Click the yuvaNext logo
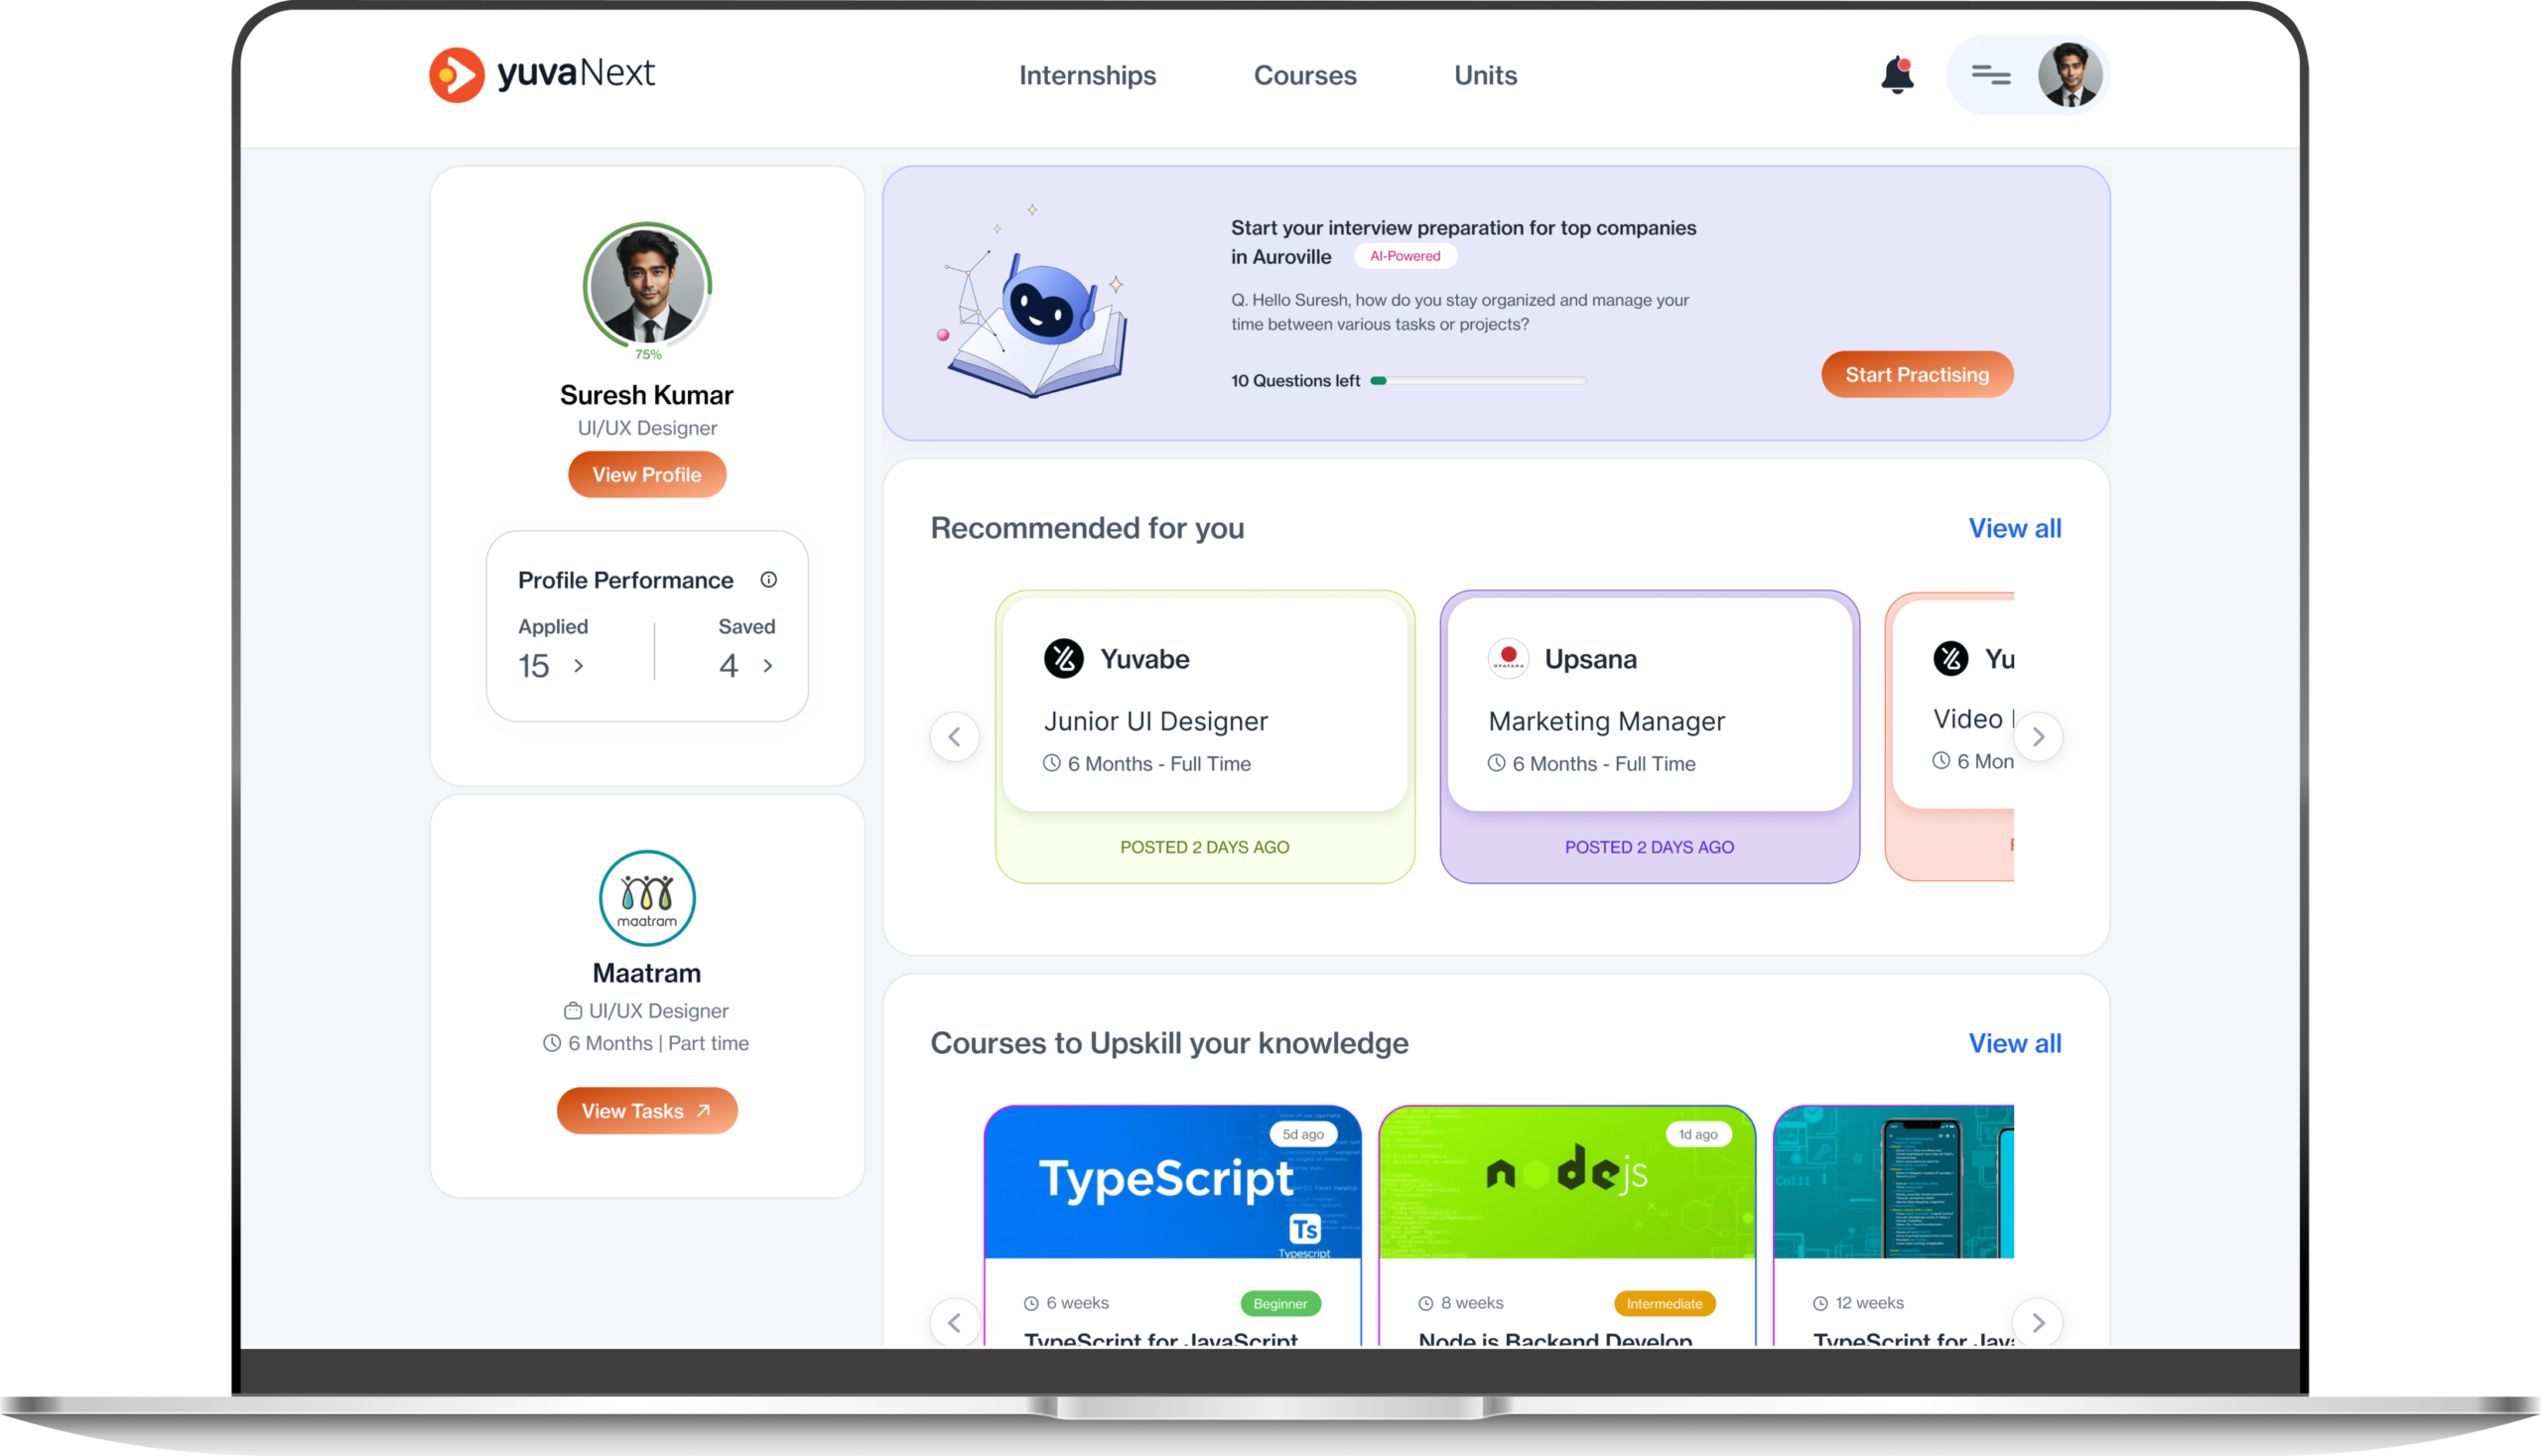 [542, 74]
